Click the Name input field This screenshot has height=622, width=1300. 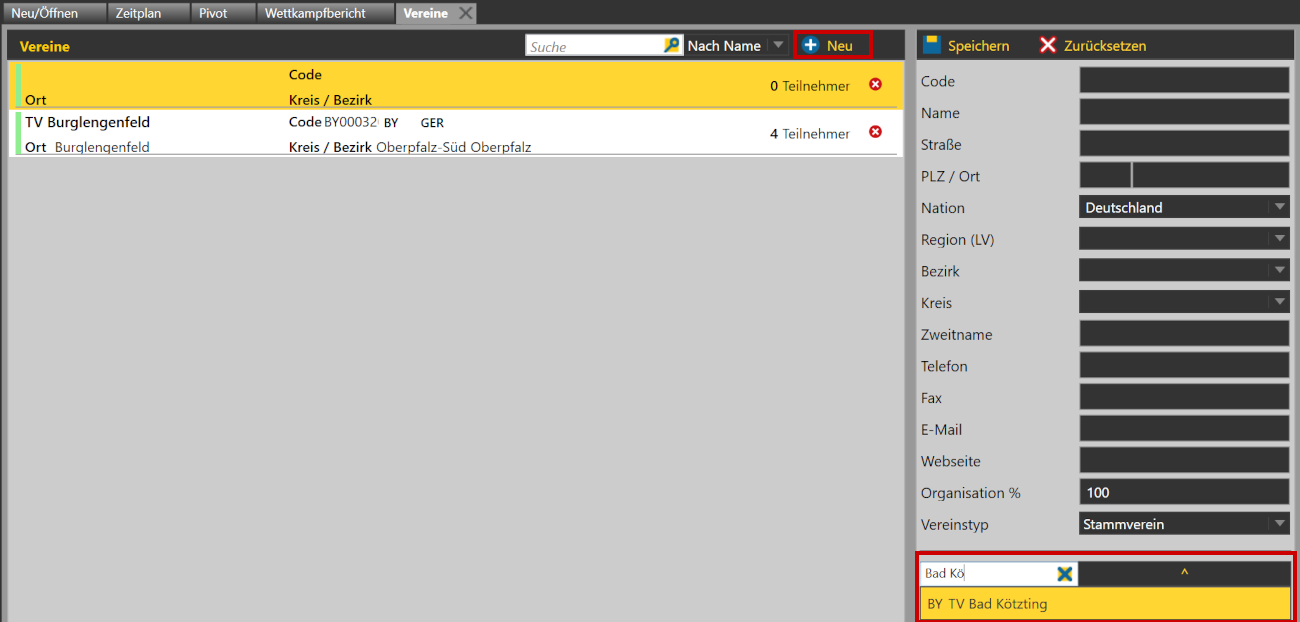pyautogui.click(x=1185, y=112)
